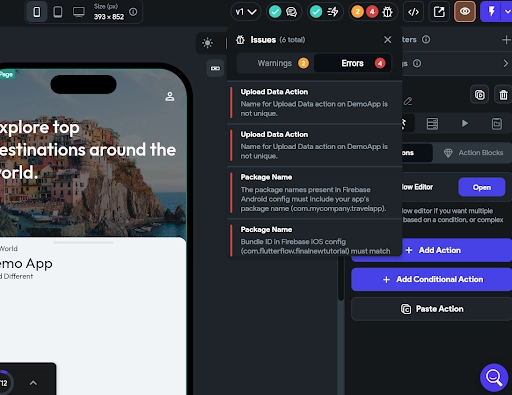Open the v1 version dropdown
This screenshot has width=512, height=395.
pyautogui.click(x=246, y=12)
